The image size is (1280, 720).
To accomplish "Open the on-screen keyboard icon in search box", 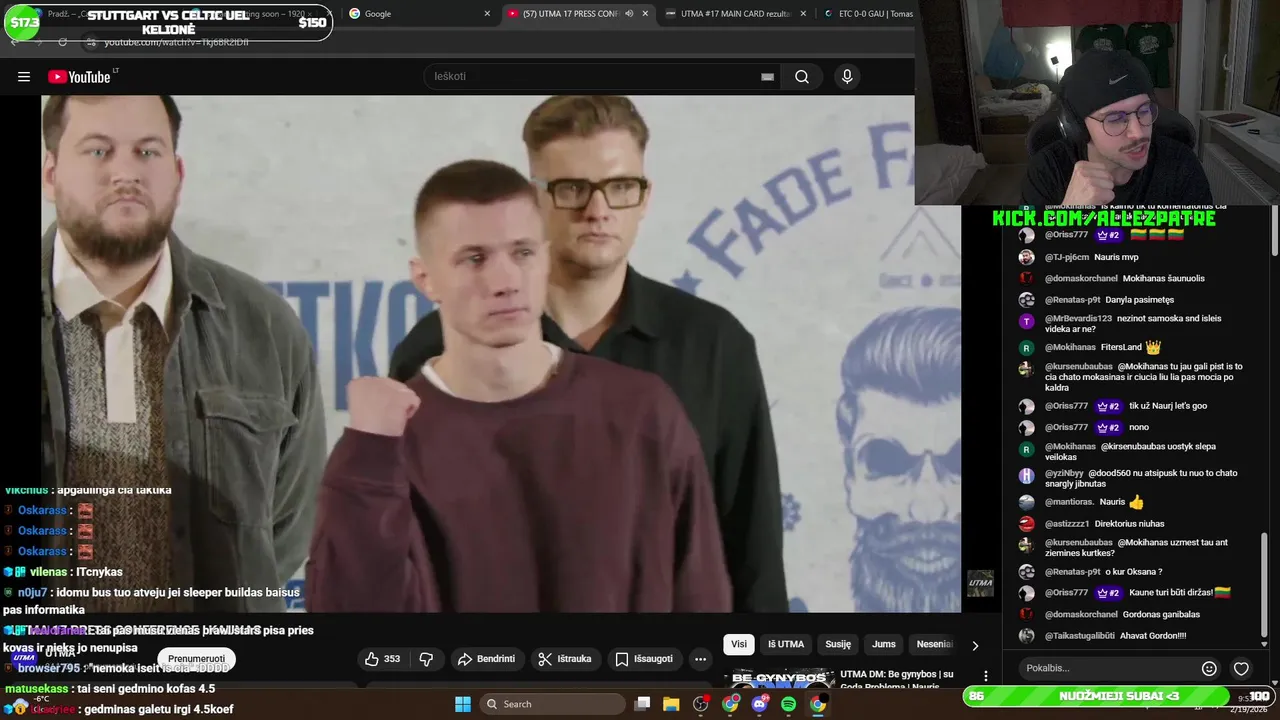I will 767,77.
